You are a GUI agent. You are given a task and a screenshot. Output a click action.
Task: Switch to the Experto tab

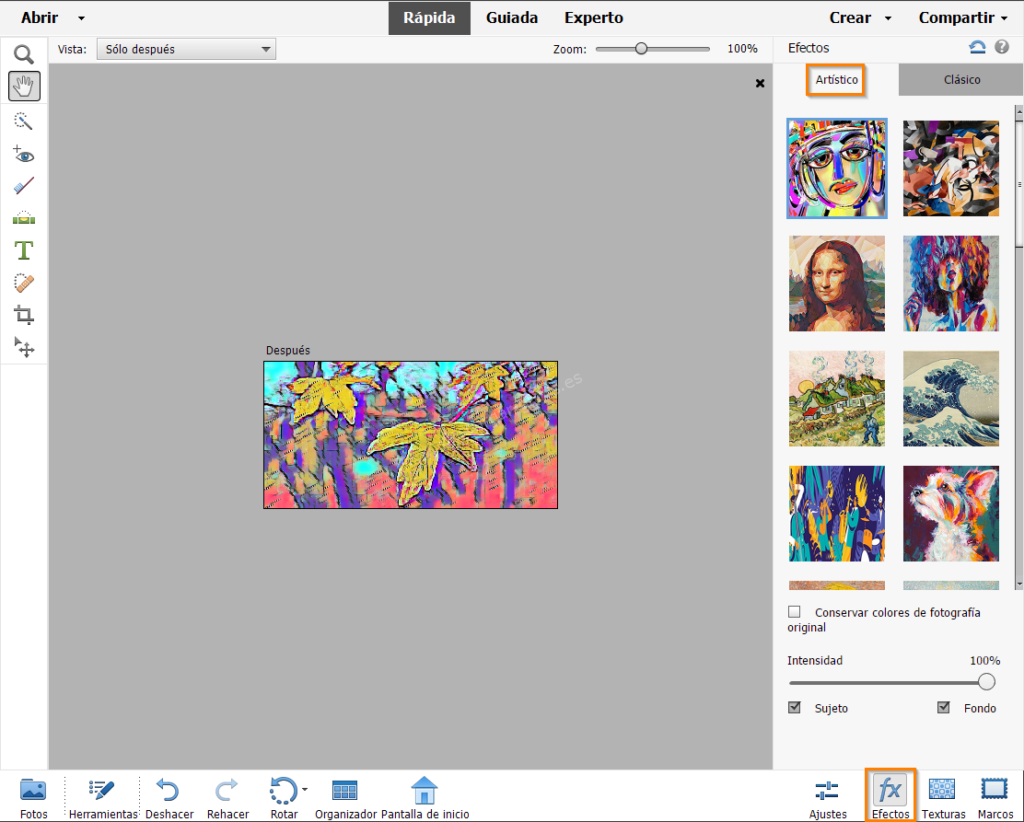pos(593,17)
